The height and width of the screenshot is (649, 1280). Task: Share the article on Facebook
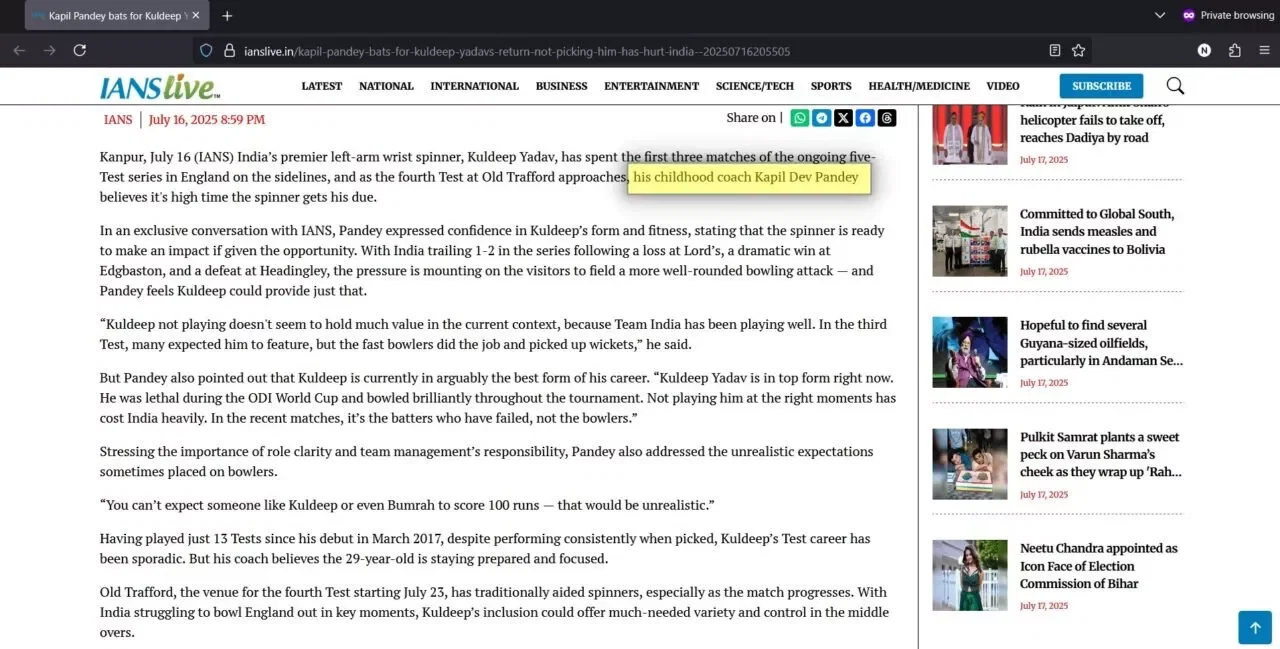point(865,118)
